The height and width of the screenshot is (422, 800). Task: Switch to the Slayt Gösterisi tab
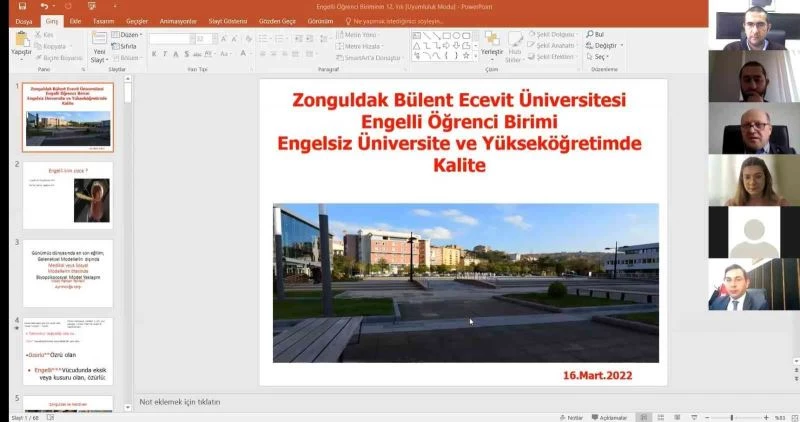point(228,21)
